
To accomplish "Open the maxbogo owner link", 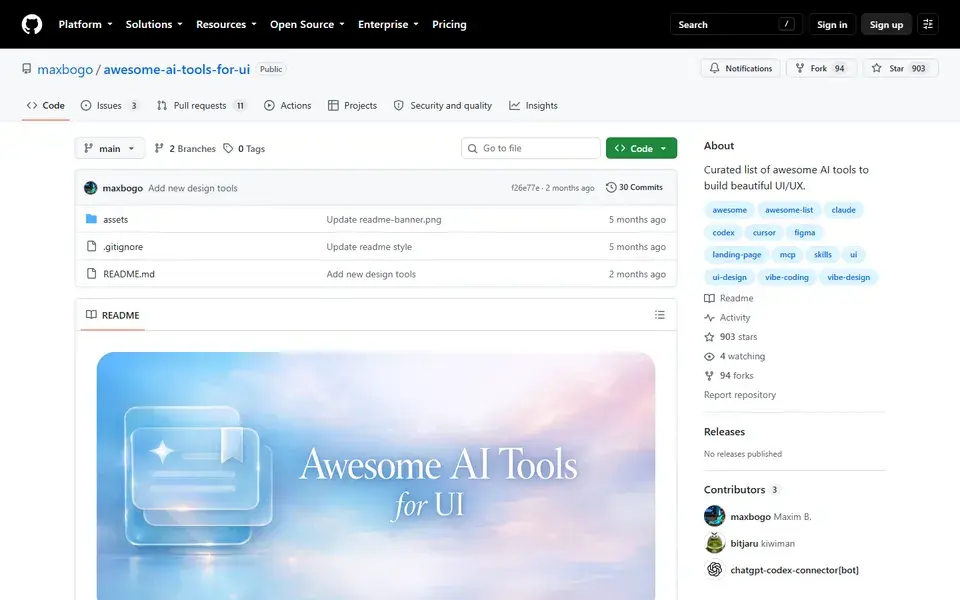I will 65,69.
